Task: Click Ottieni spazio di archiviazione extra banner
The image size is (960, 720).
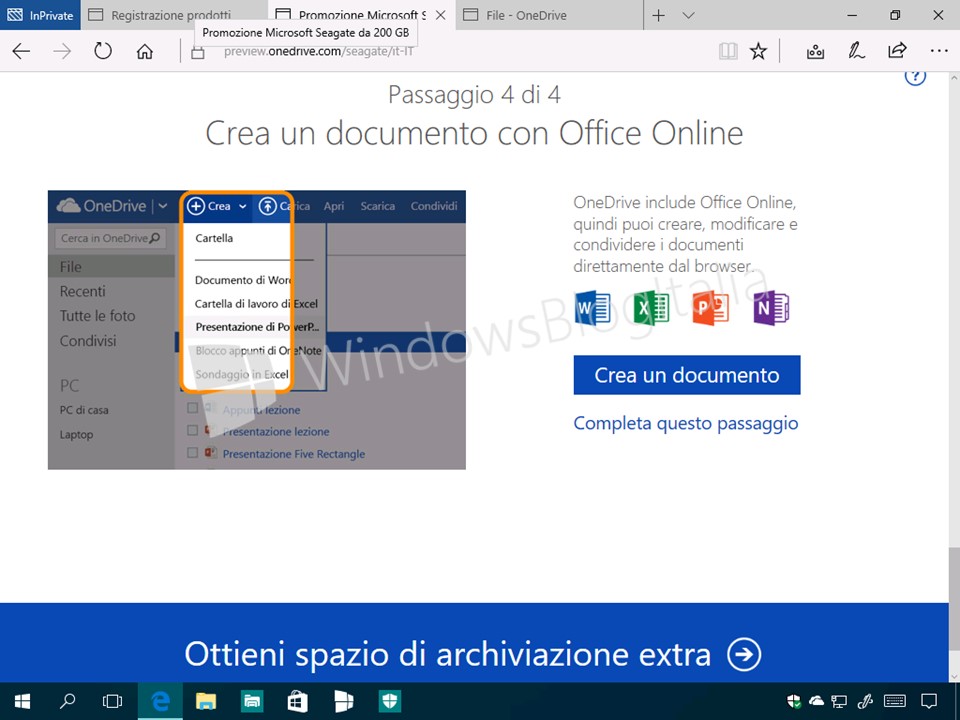Action: [x=474, y=642]
